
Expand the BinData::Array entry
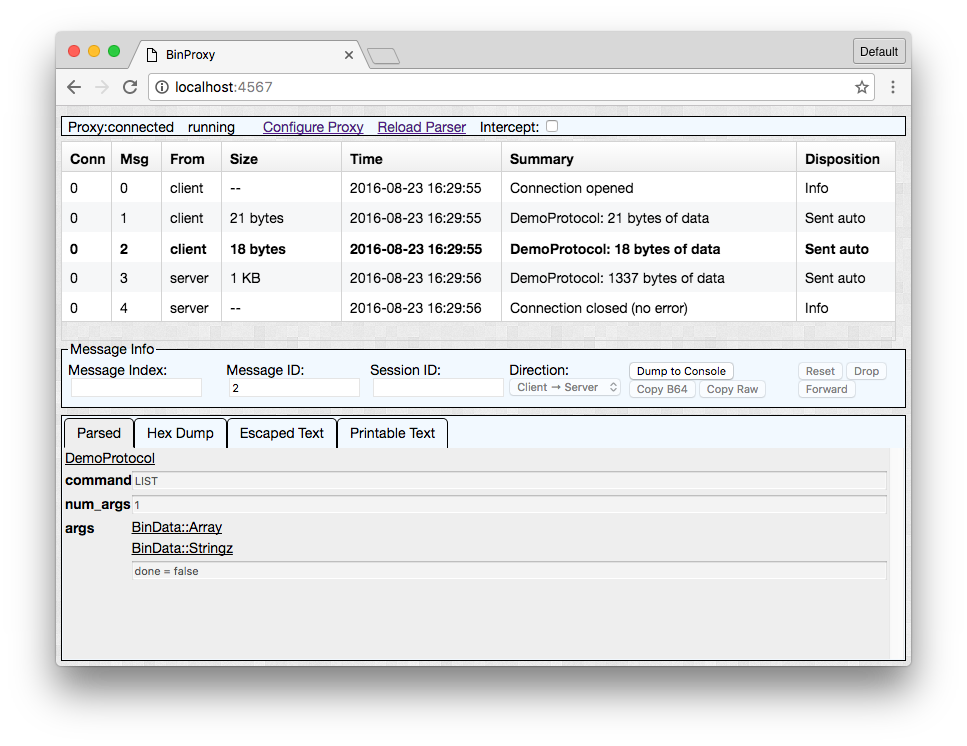click(176, 527)
